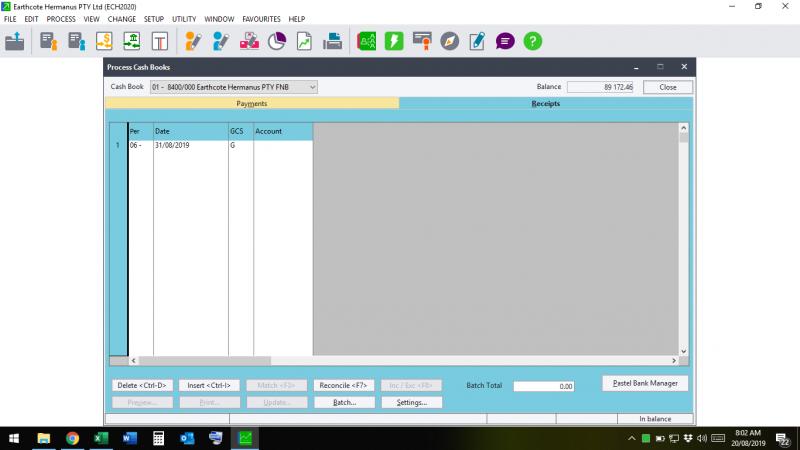Switch to the Payments tab
800x450 pixels.
(x=251, y=103)
